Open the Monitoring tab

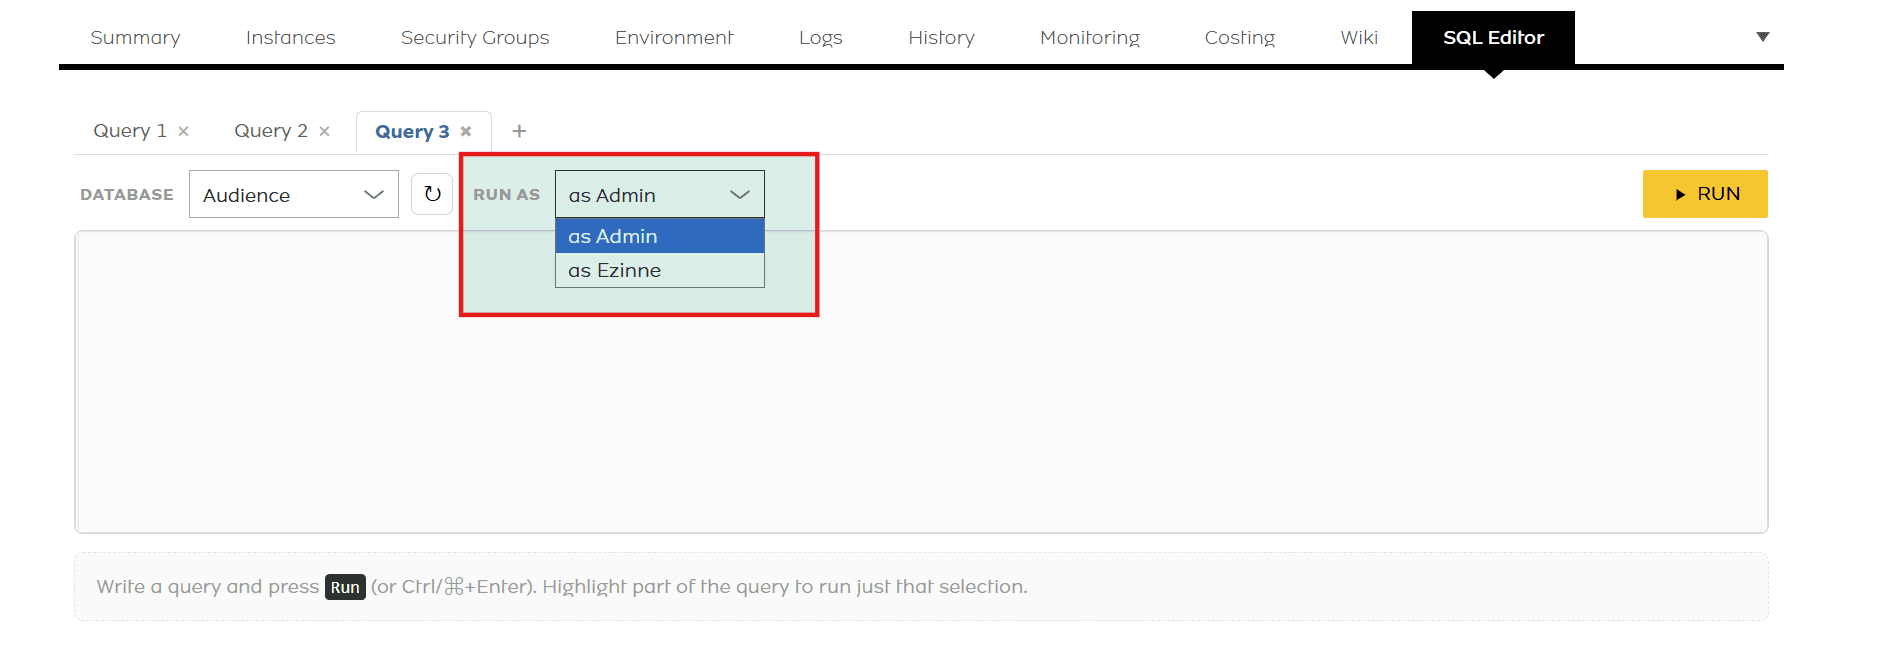click(x=1090, y=37)
